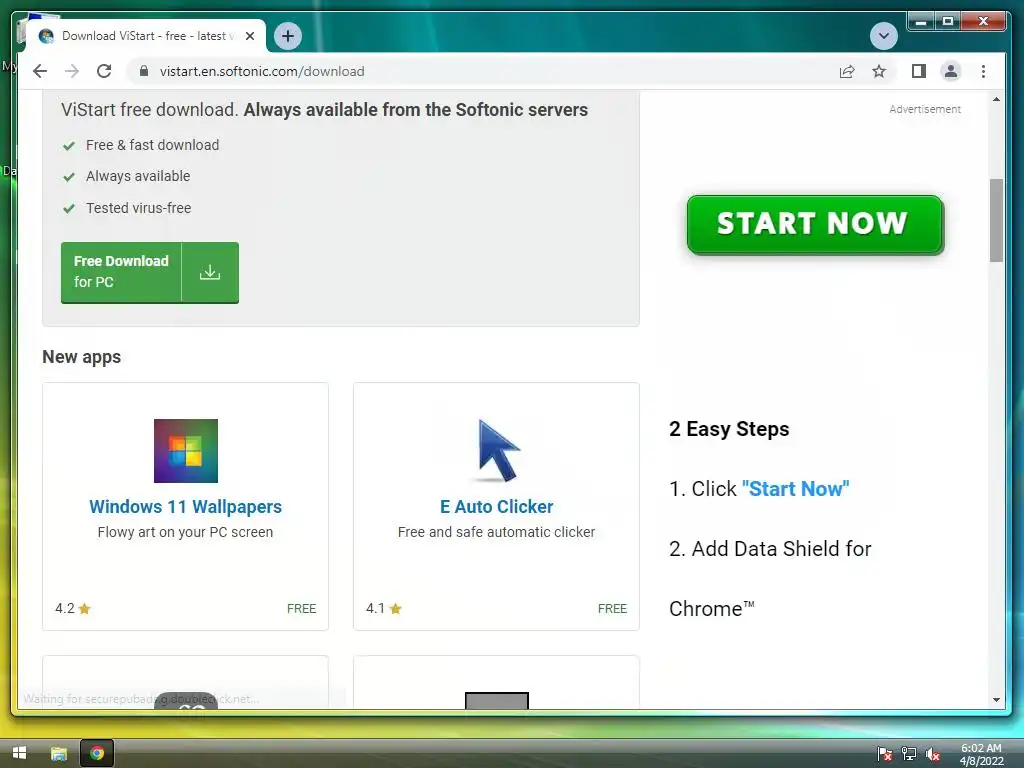This screenshot has width=1024, height=768.
Task: Open E Auto Clicker app link
Action: pyautogui.click(x=496, y=507)
